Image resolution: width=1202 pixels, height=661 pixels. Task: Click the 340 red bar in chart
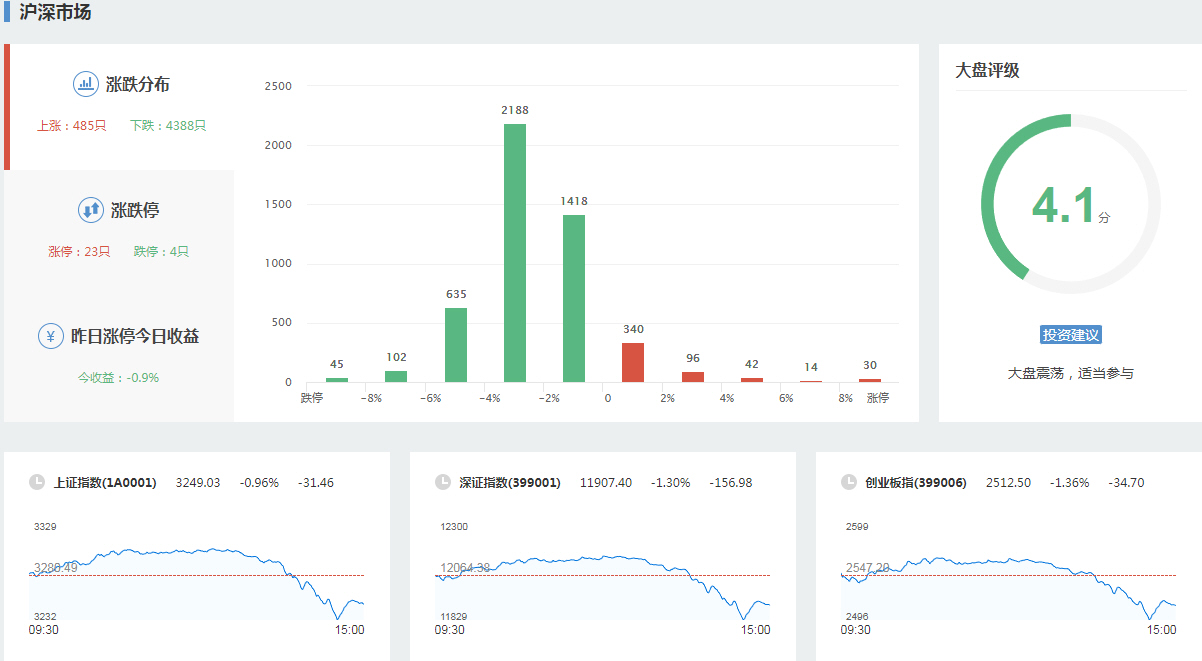633,362
